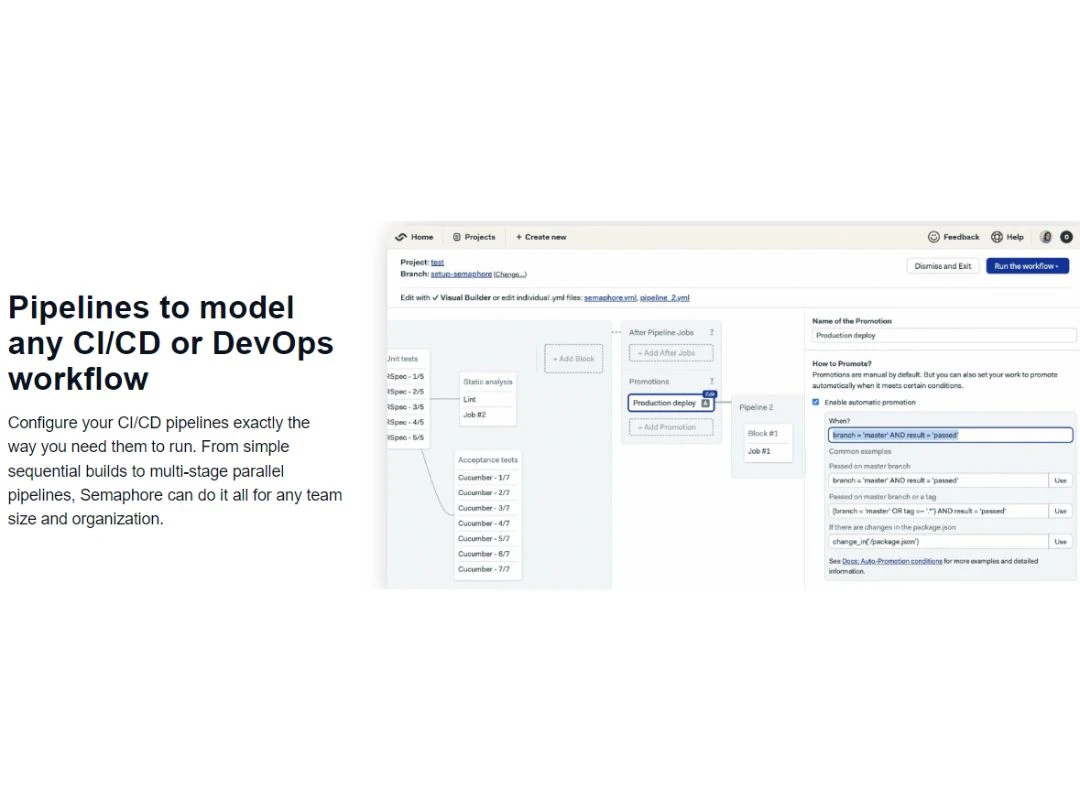The width and height of the screenshot is (1080, 810).
Task: Click the Create new option
Action: [x=541, y=237]
